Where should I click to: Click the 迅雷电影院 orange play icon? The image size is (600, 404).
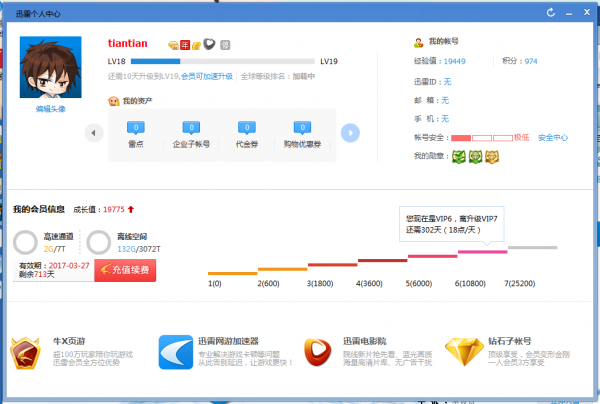pos(318,352)
